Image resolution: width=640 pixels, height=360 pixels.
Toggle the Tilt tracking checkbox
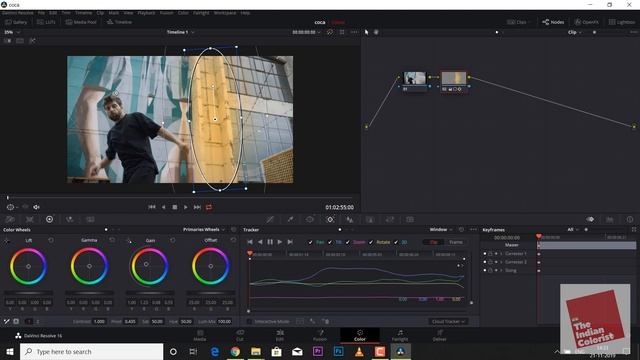point(330,242)
